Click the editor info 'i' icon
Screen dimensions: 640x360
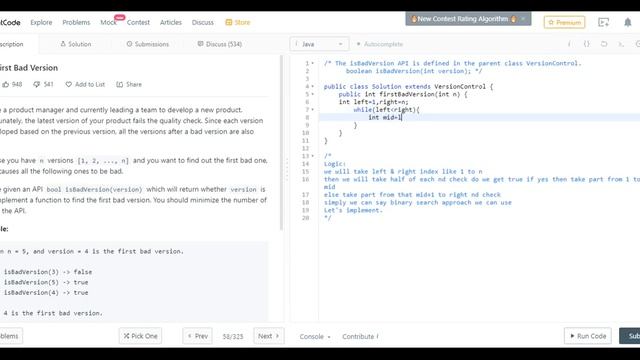(569, 44)
